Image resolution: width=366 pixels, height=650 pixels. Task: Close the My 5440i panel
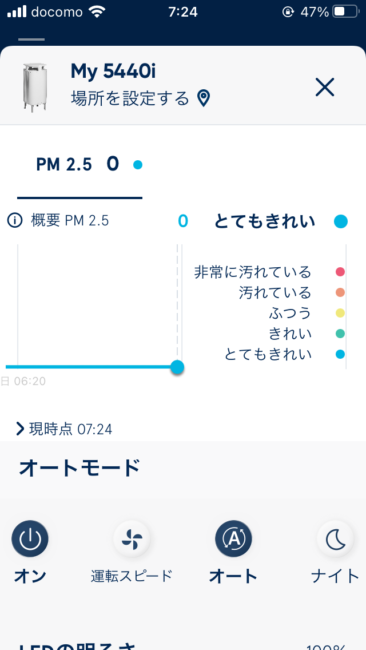pyautogui.click(x=325, y=87)
